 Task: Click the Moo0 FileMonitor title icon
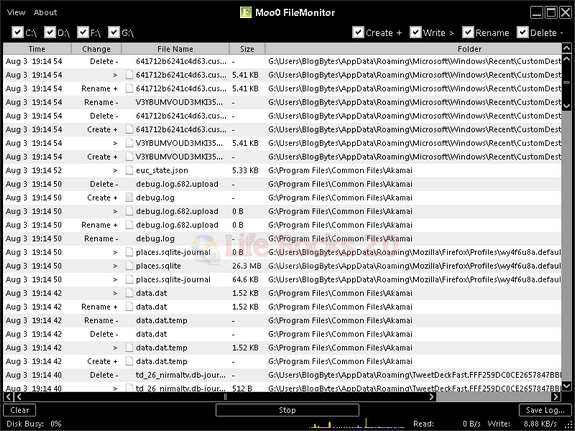(245, 12)
